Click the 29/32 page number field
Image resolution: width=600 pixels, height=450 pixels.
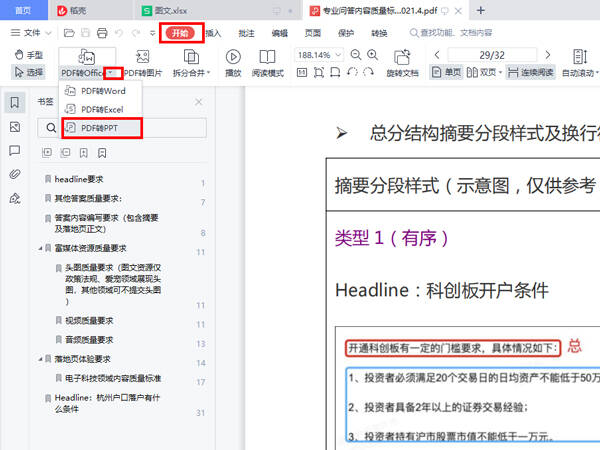click(x=492, y=55)
